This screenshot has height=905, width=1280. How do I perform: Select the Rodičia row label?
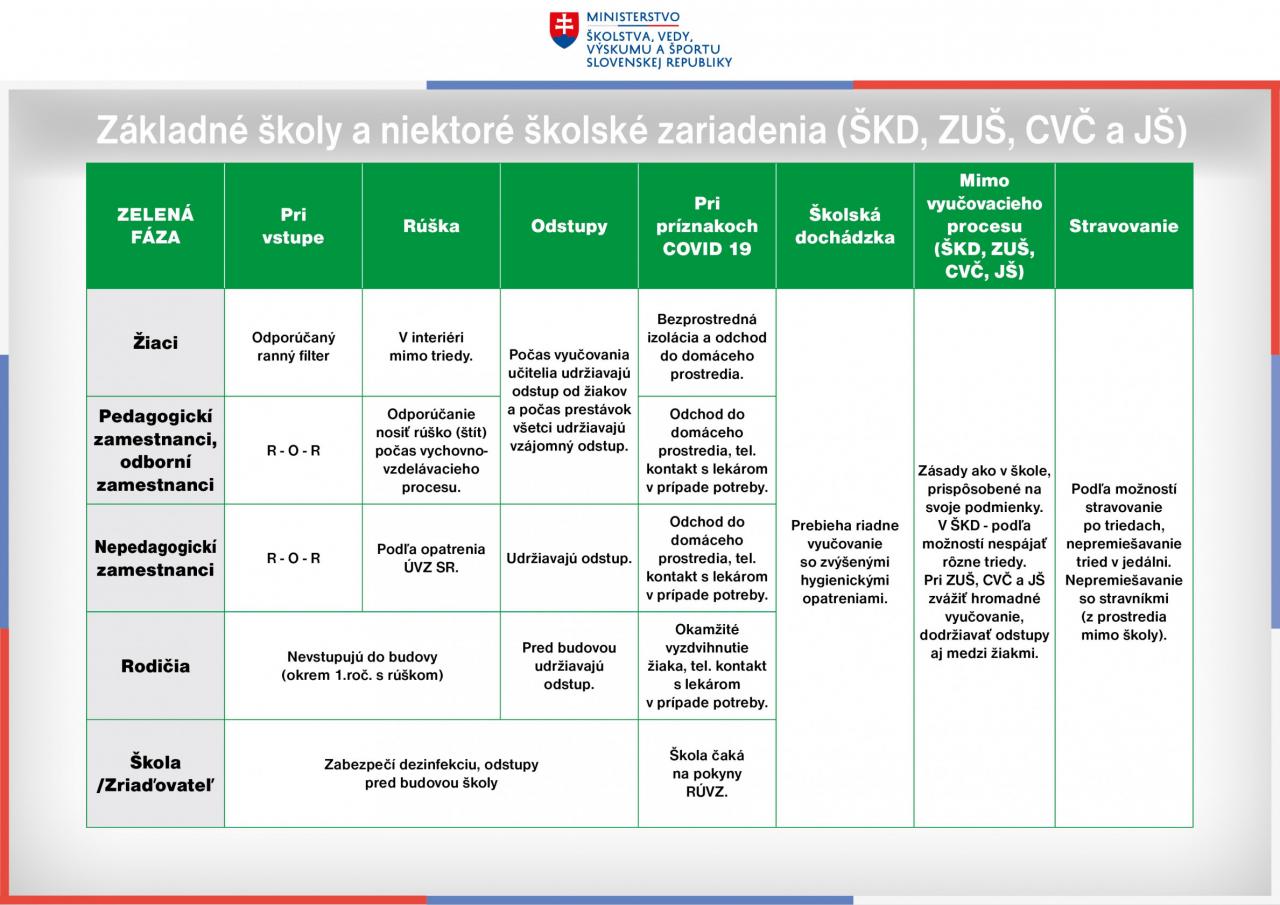[x=155, y=666]
